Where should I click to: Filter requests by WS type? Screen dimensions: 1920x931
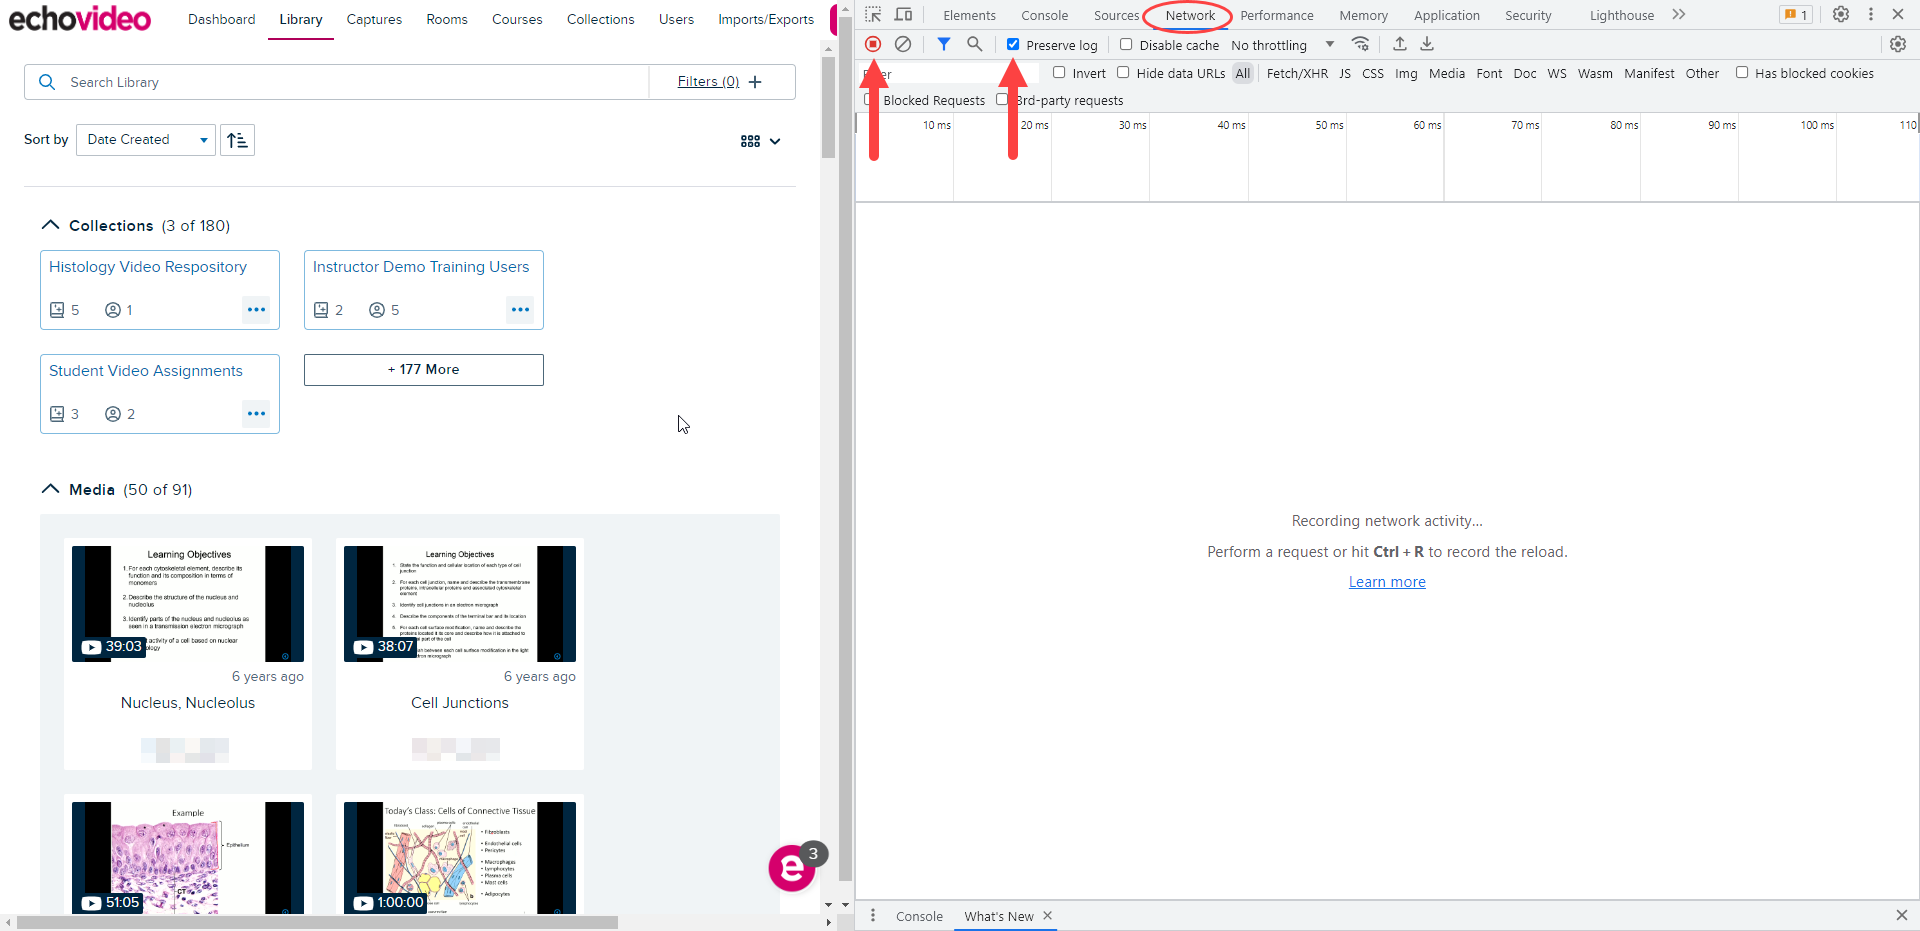coord(1556,73)
